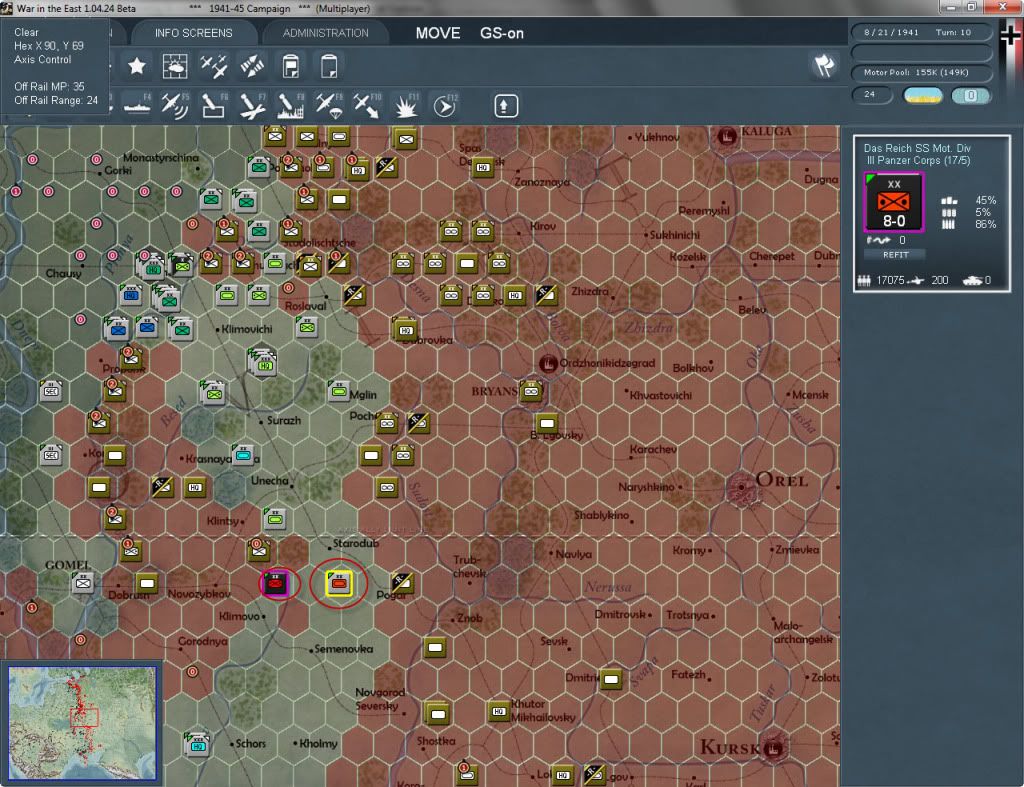1024x787 pixels.
Task: Click the Karachev town label
Action: [652, 449]
